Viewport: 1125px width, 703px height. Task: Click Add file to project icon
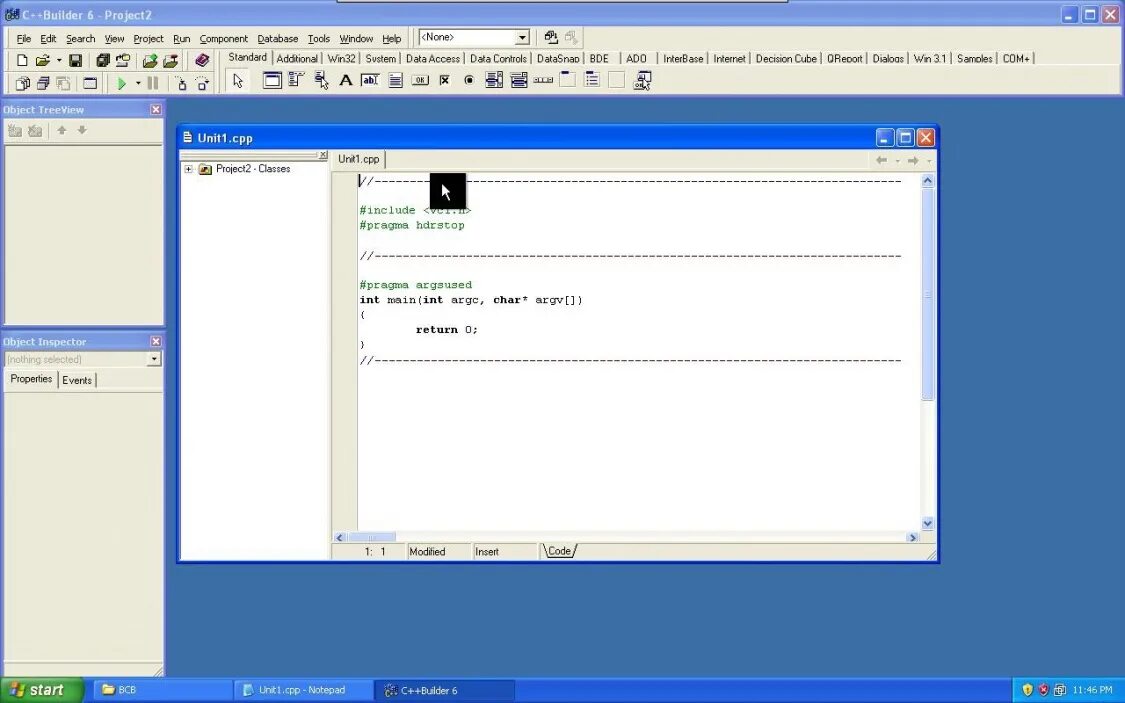point(150,61)
